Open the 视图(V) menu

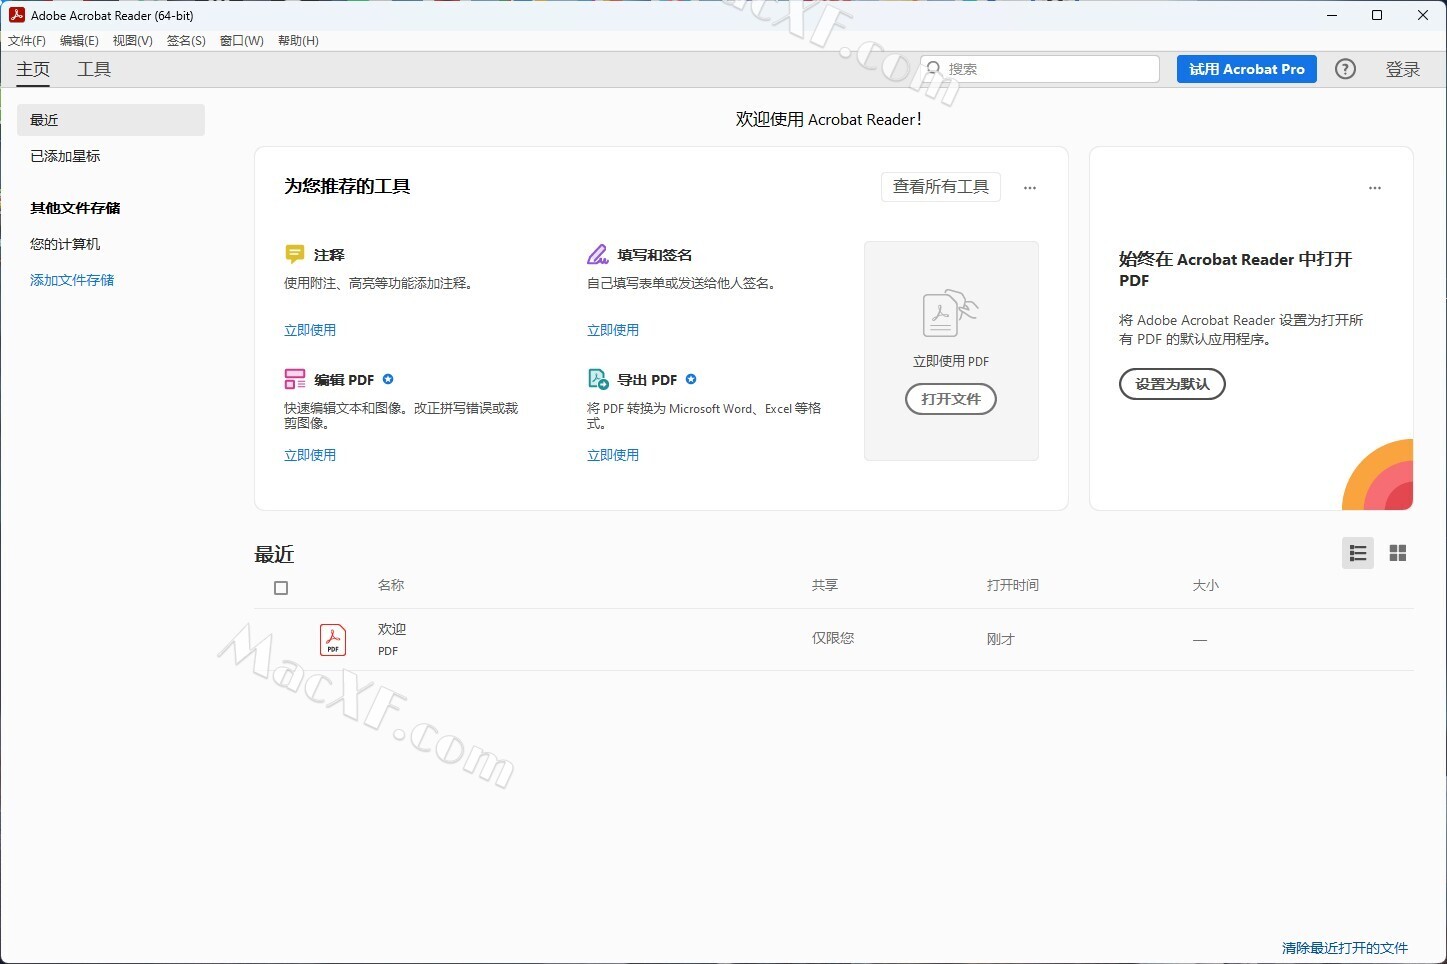[x=133, y=41]
